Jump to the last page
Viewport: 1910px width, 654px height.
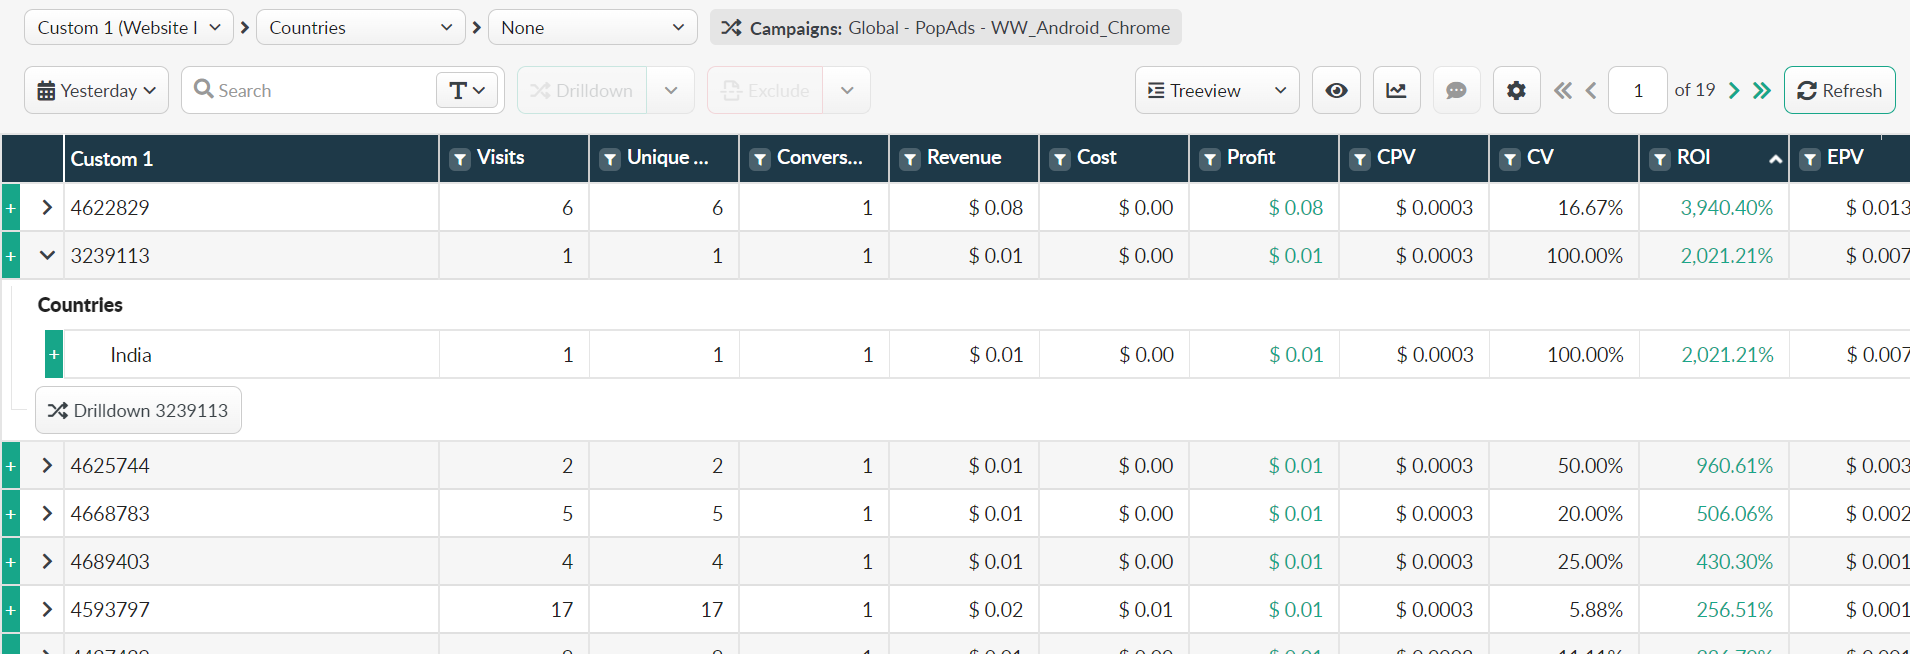(1762, 90)
